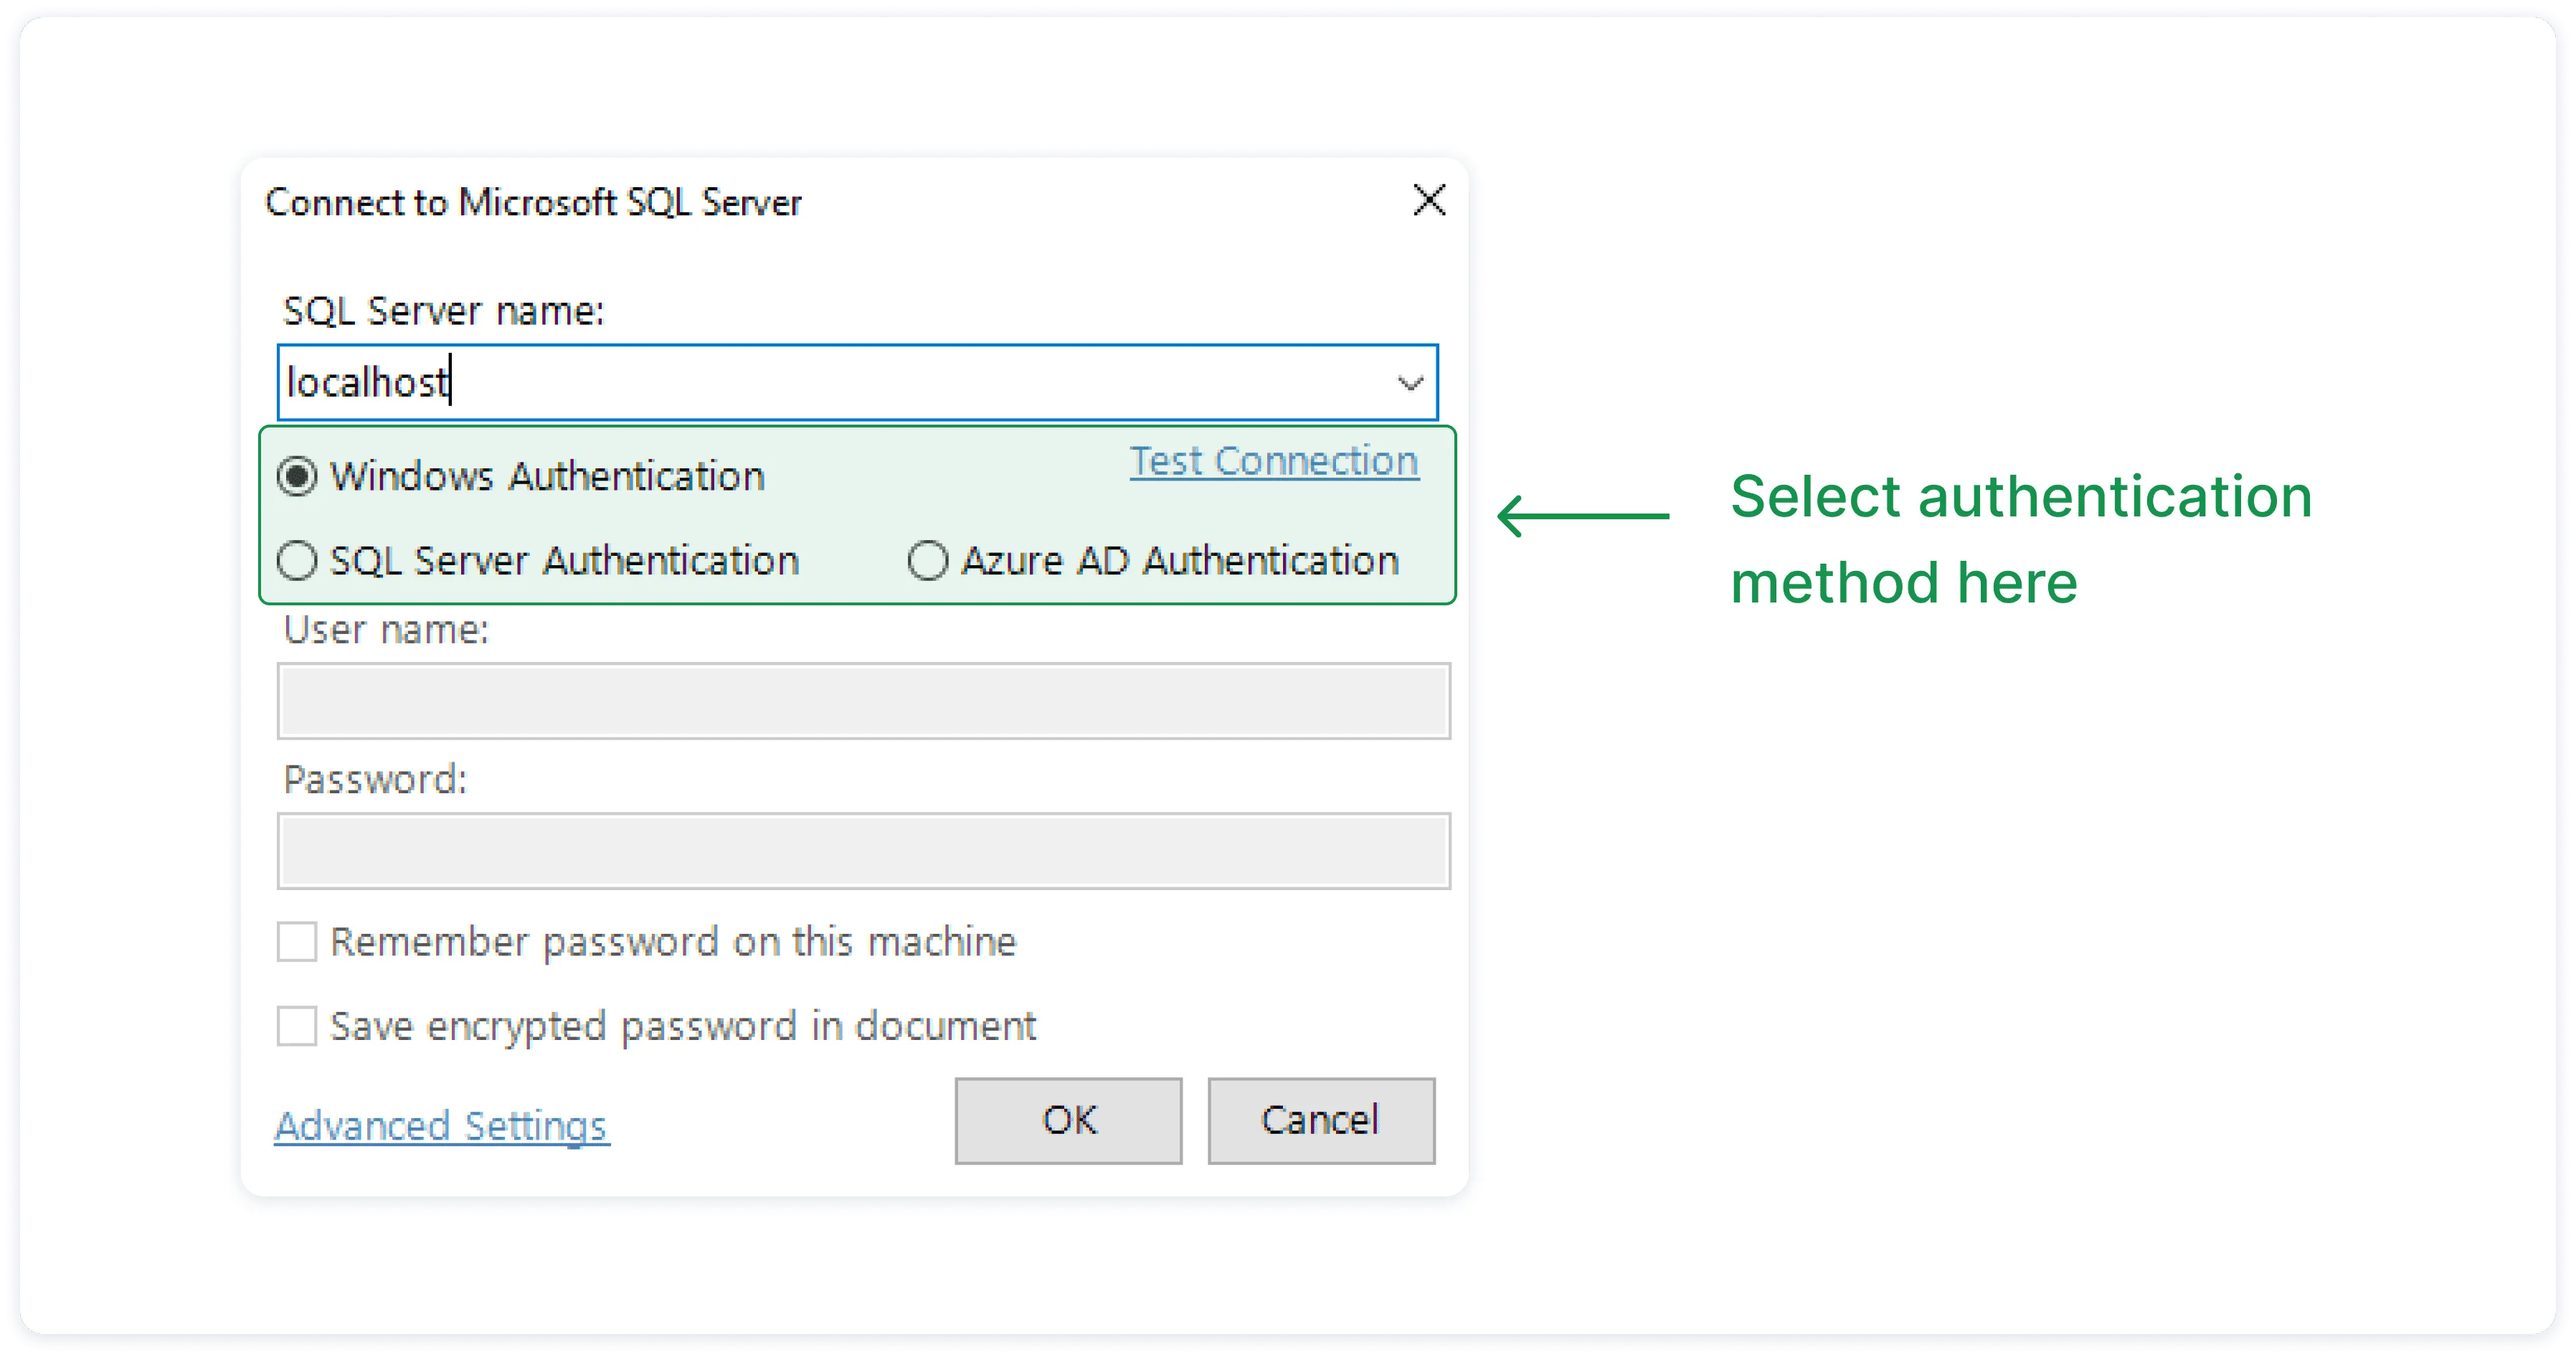
Task: Enable Remember password on this machine
Action: (x=297, y=942)
